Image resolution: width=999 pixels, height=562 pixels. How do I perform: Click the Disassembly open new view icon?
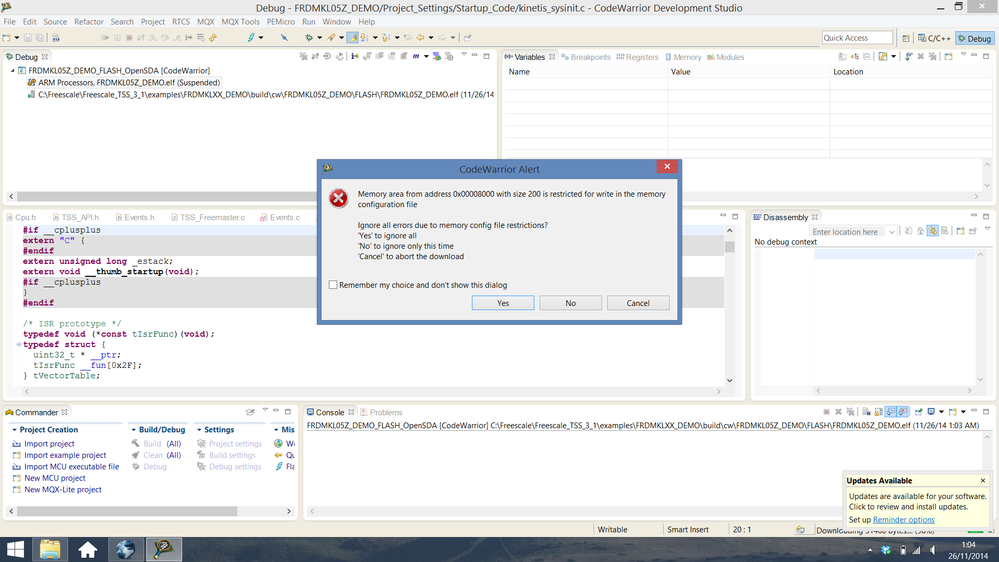click(961, 231)
